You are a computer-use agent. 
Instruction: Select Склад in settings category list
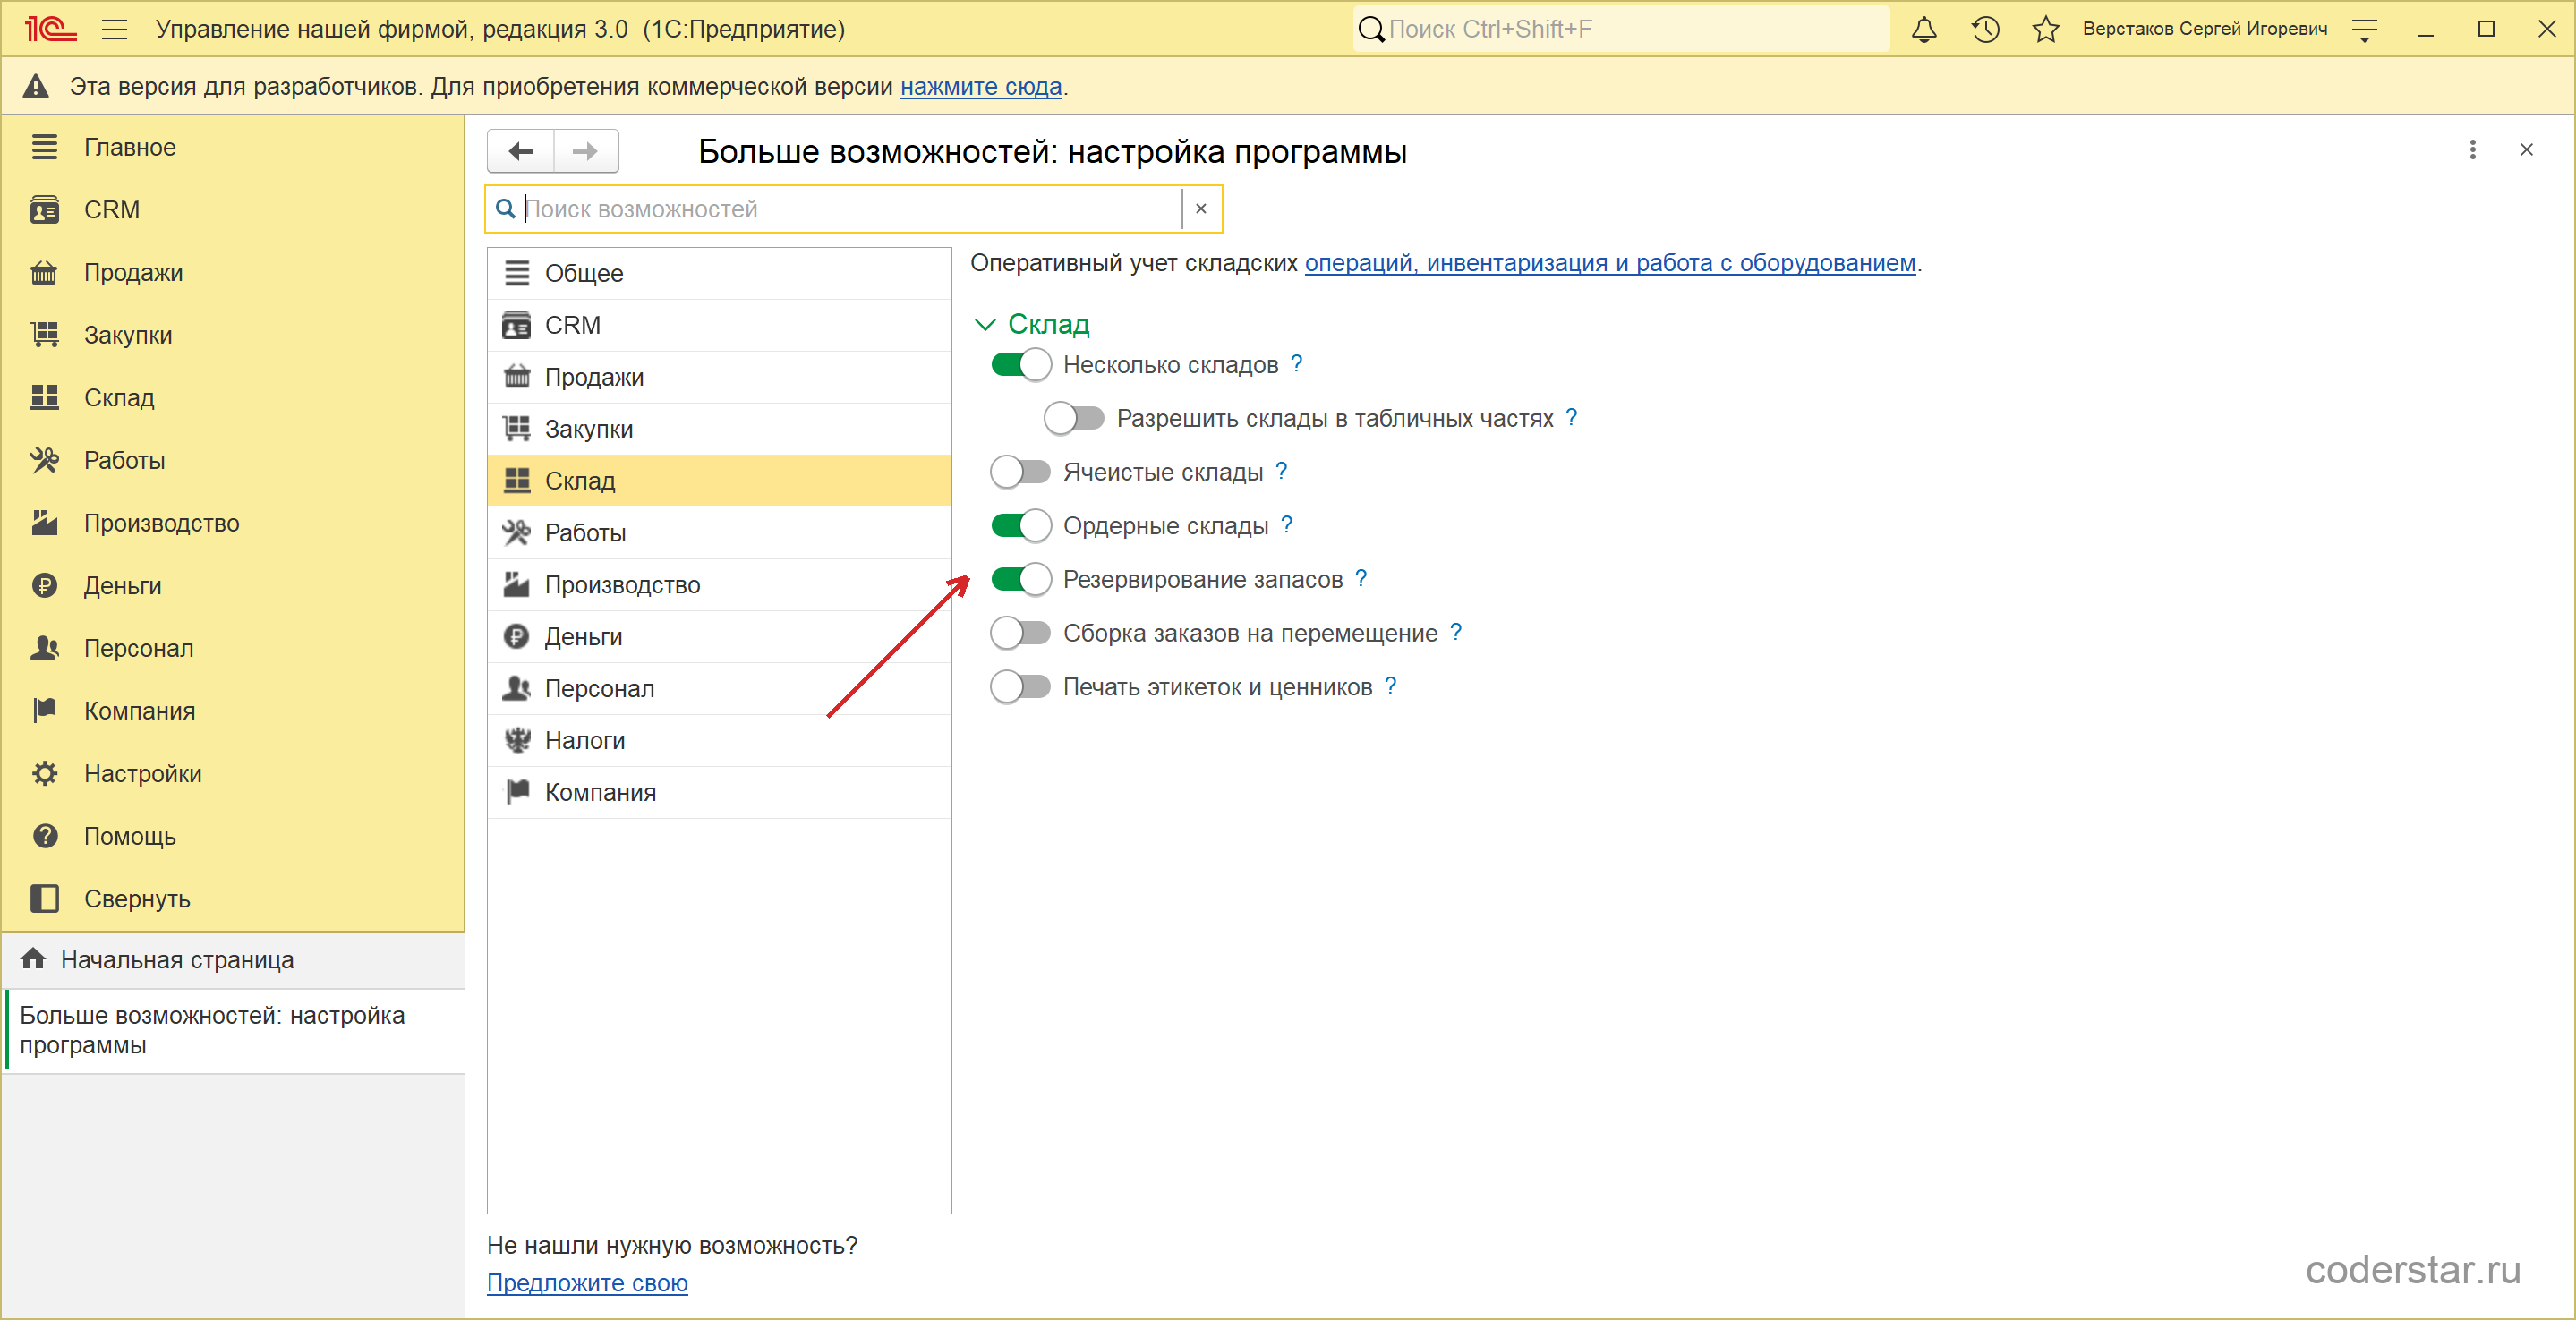(719, 481)
